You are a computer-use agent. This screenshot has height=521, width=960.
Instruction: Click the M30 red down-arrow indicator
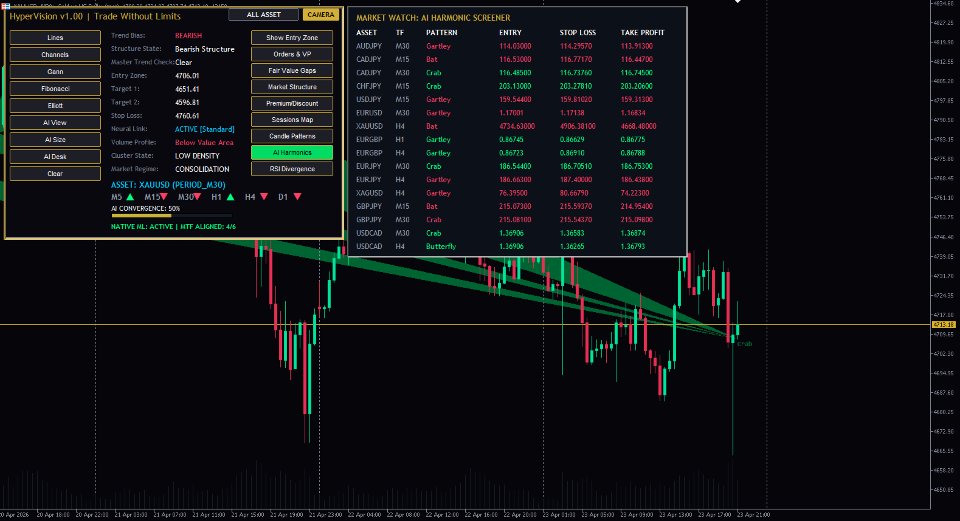[197, 197]
